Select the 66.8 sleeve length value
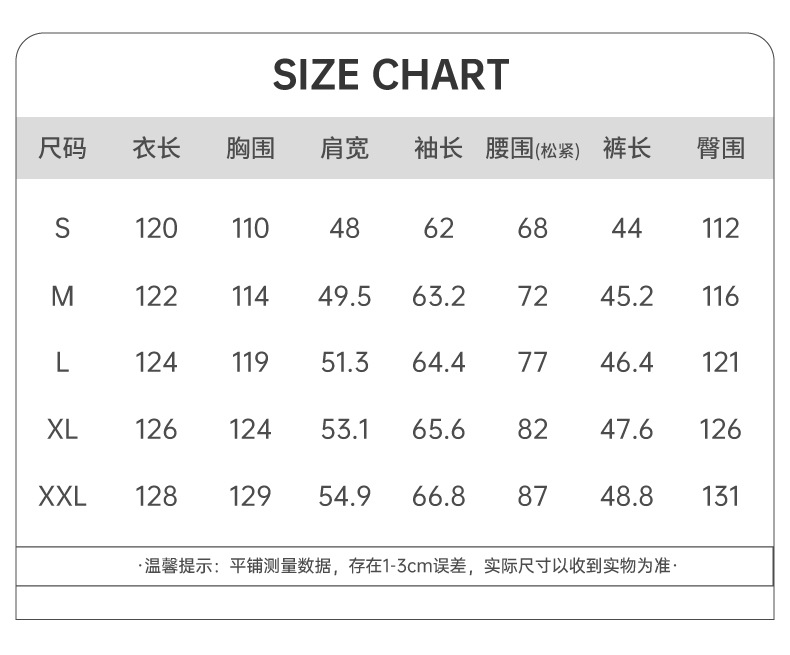Image resolution: width=790 pixels, height=655 pixels. point(438,496)
